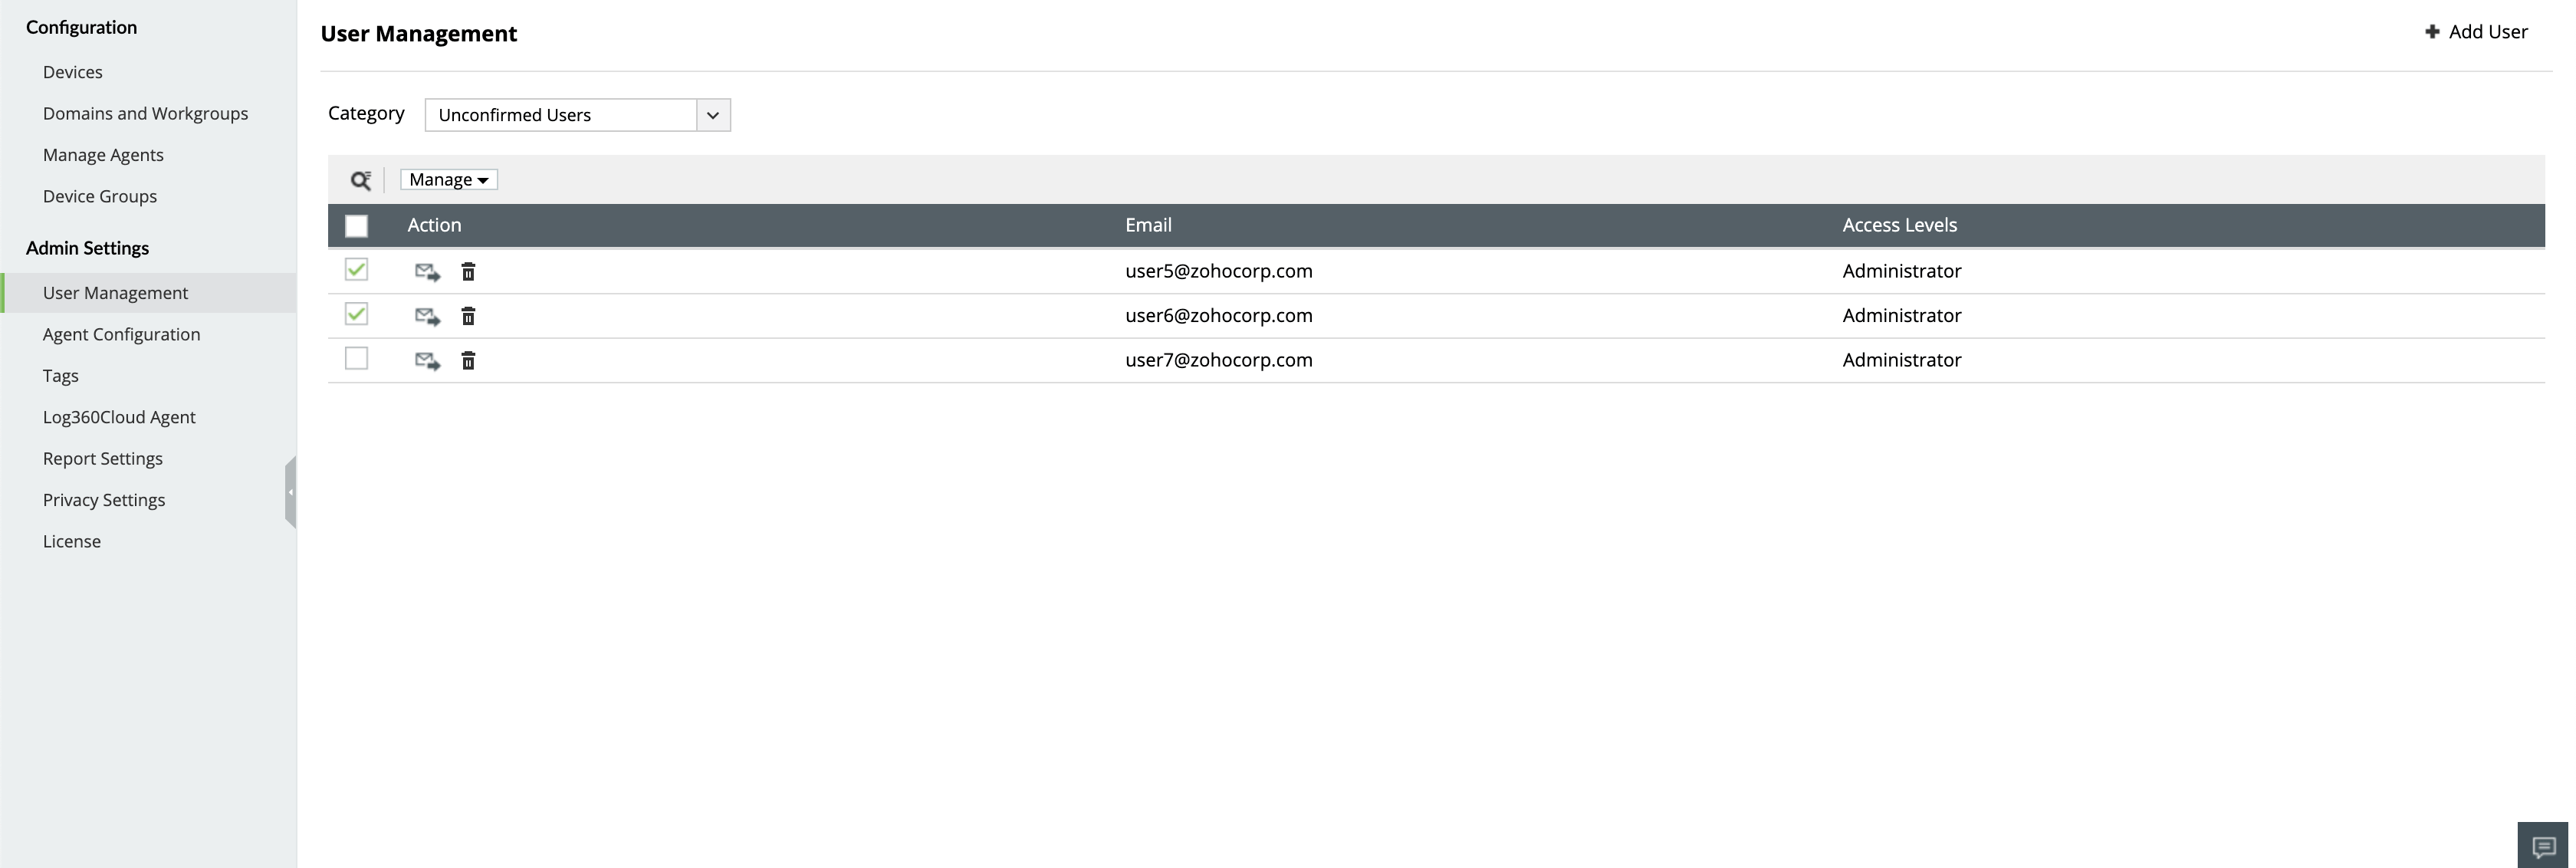The width and height of the screenshot is (2576, 868).
Task: Delete user5@zohocorp.com with trash icon
Action: (468, 272)
